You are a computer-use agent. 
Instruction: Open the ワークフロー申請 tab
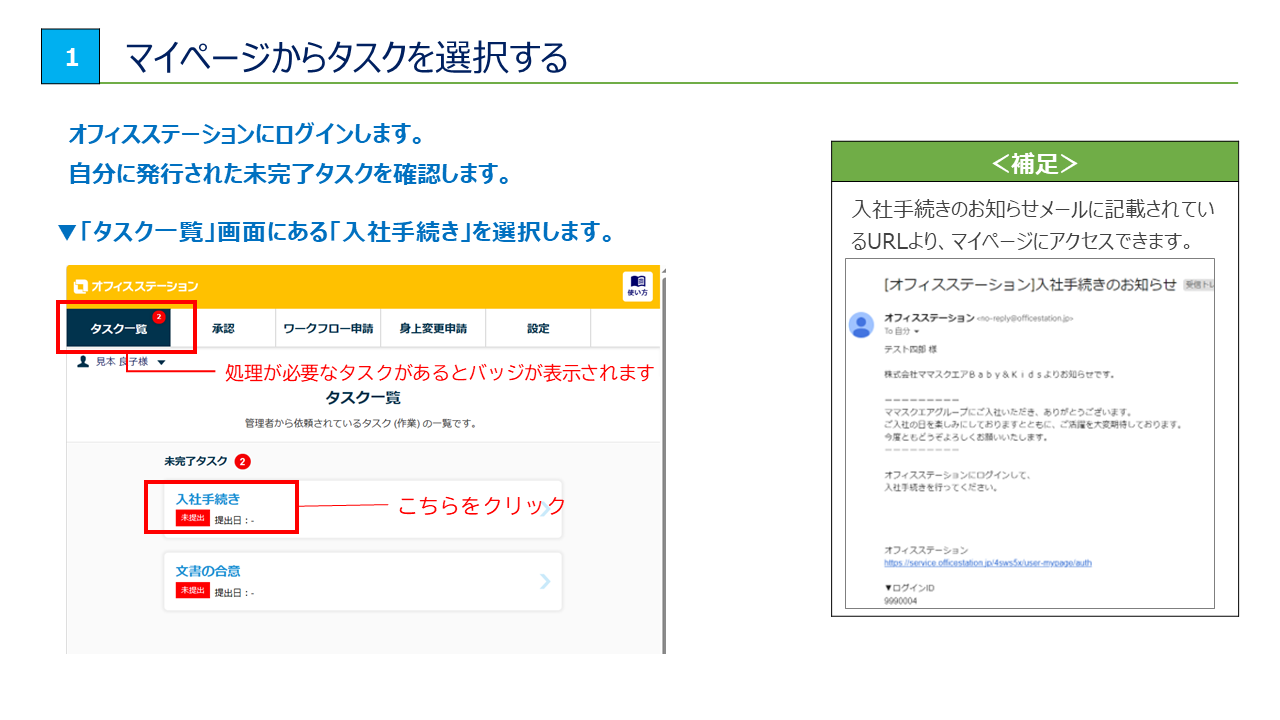click(328, 328)
